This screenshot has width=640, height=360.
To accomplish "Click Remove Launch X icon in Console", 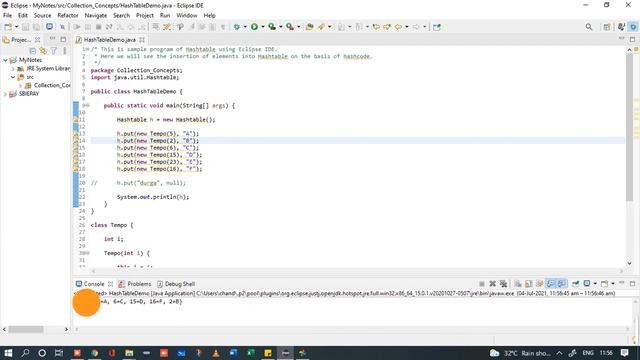I will point(493,284).
